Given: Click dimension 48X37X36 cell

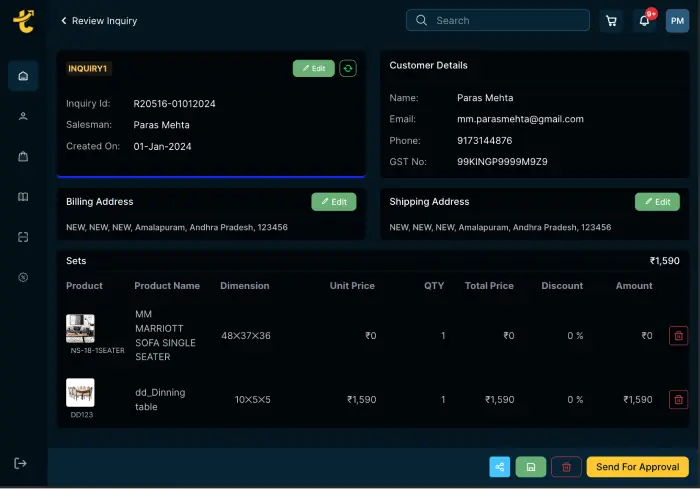Looking at the screenshot, I should tap(246, 336).
